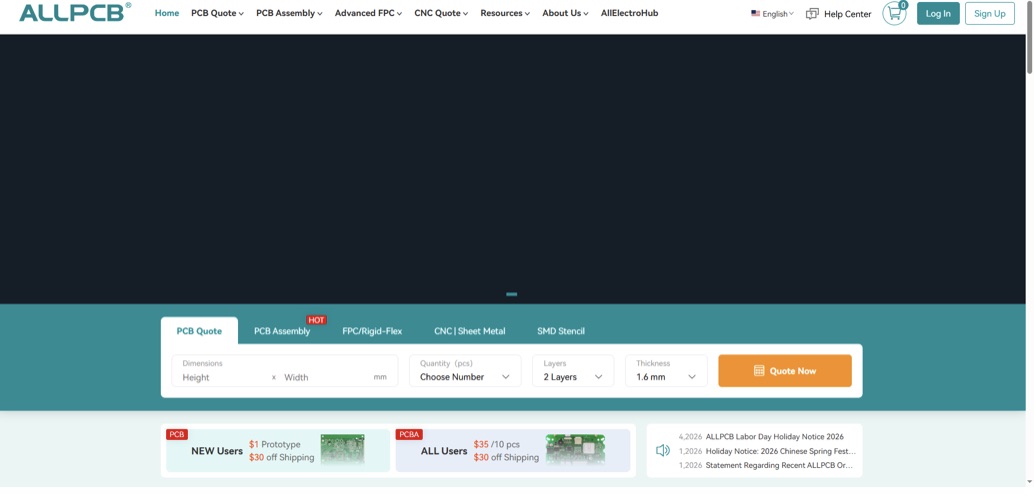Switch to the SMD Stencil tab
Viewport: 1034px width, 496px height.
(x=561, y=331)
